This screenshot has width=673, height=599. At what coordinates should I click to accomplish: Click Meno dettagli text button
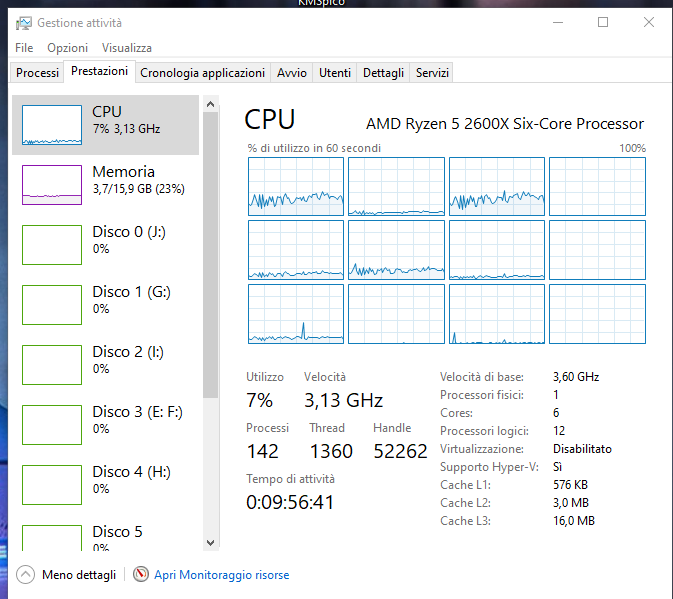click(79, 575)
